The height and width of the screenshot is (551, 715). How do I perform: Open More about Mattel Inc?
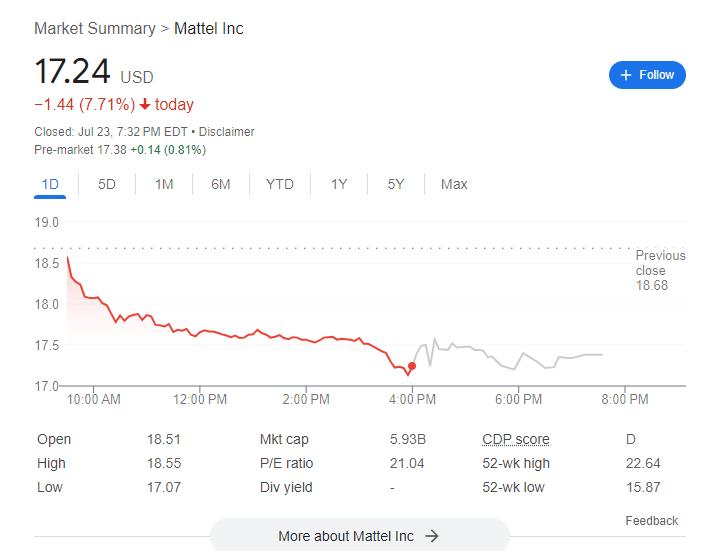pos(346,536)
